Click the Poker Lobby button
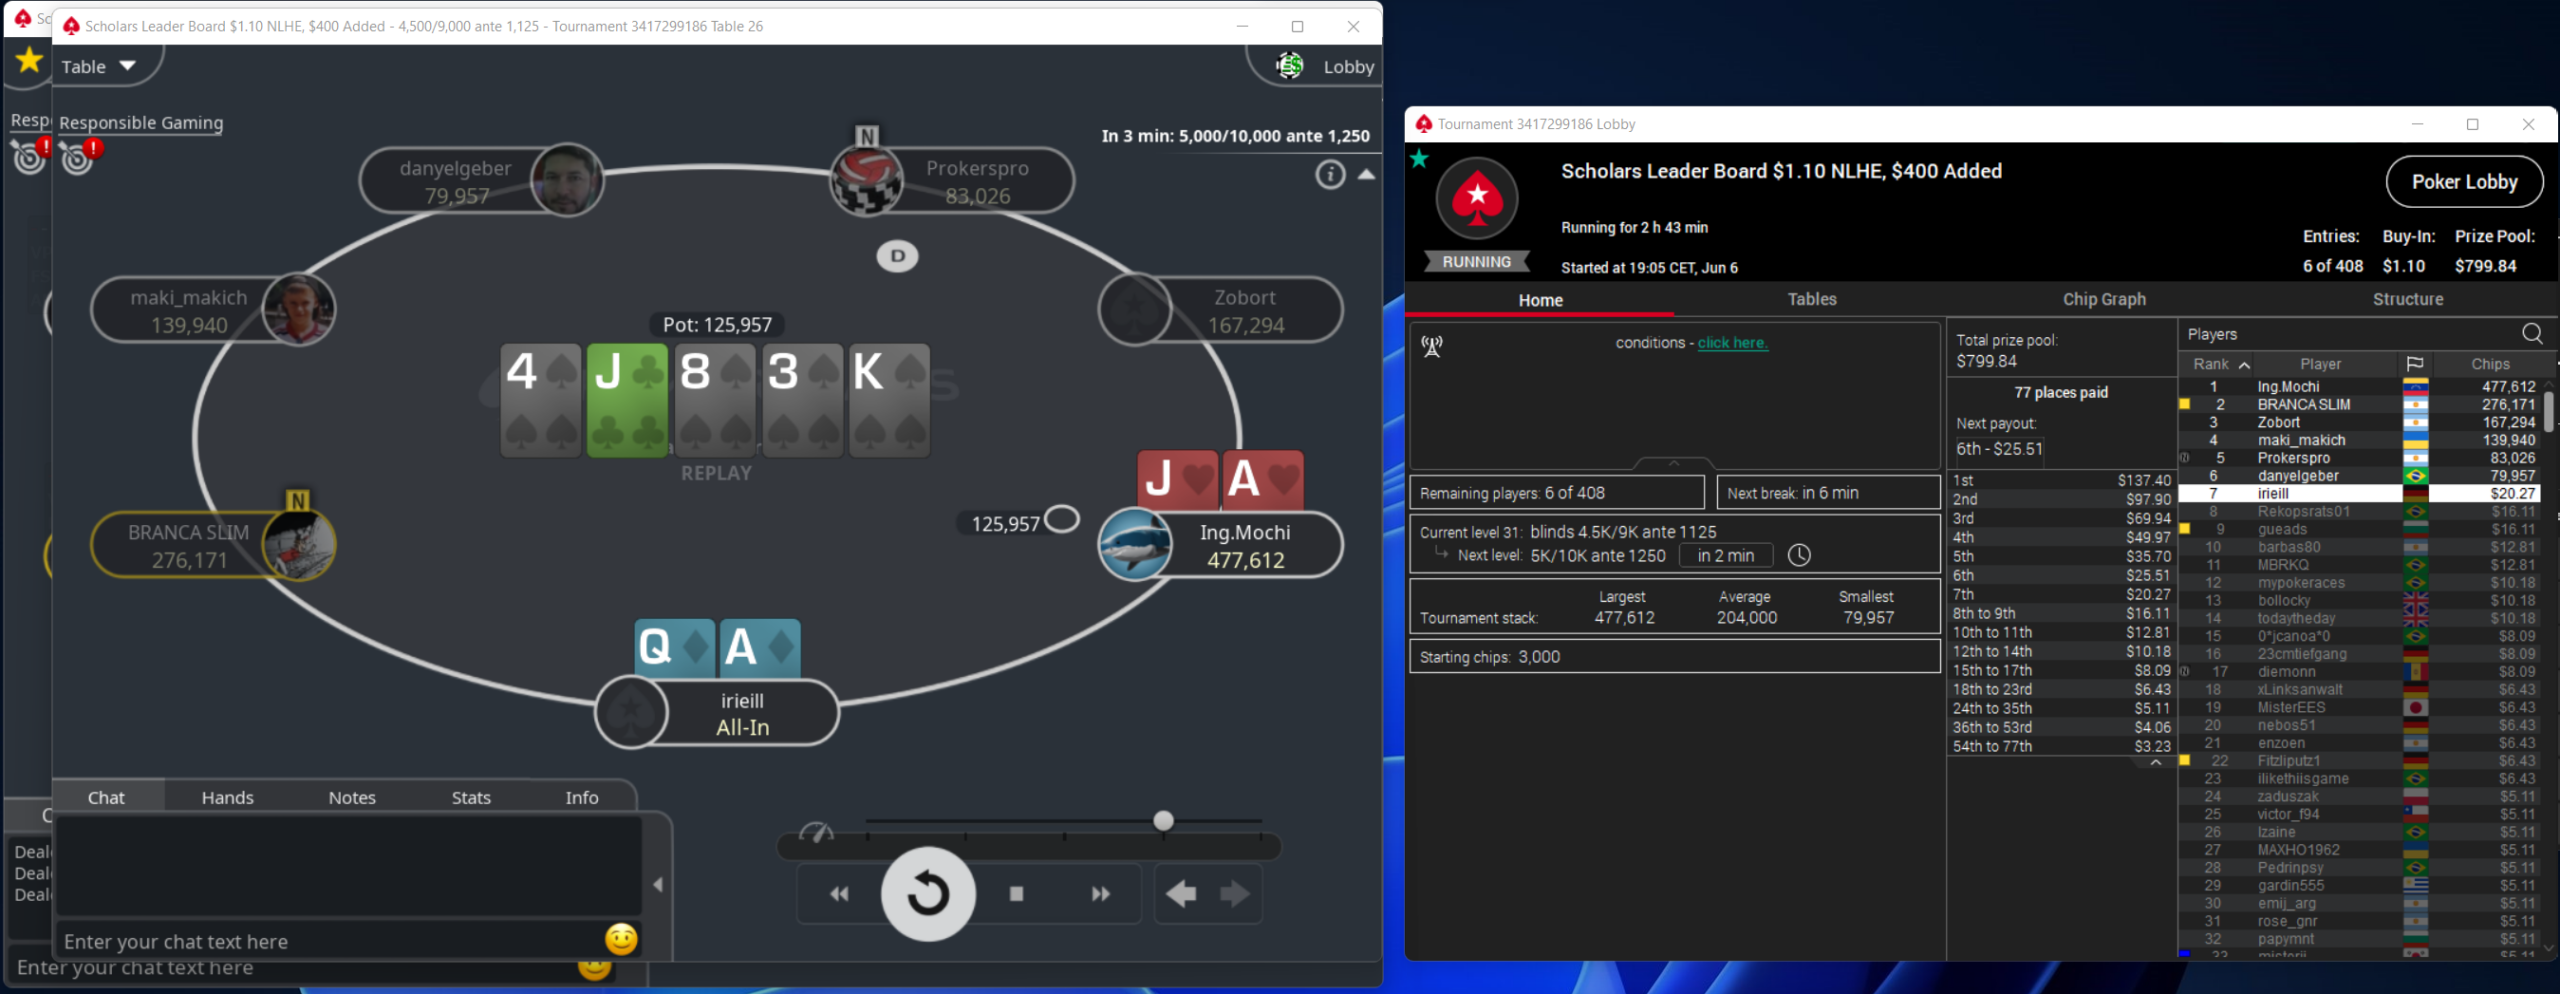 (2464, 182)
